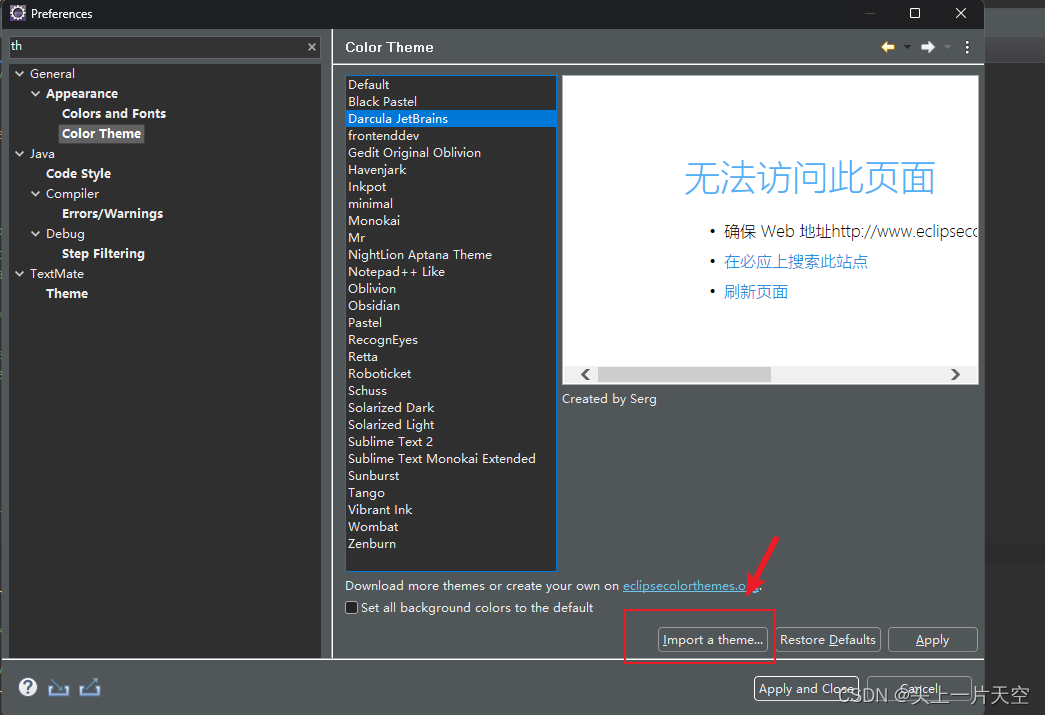Go back to previous preference page
1045x715 pixels.
(x=888, y=47)
